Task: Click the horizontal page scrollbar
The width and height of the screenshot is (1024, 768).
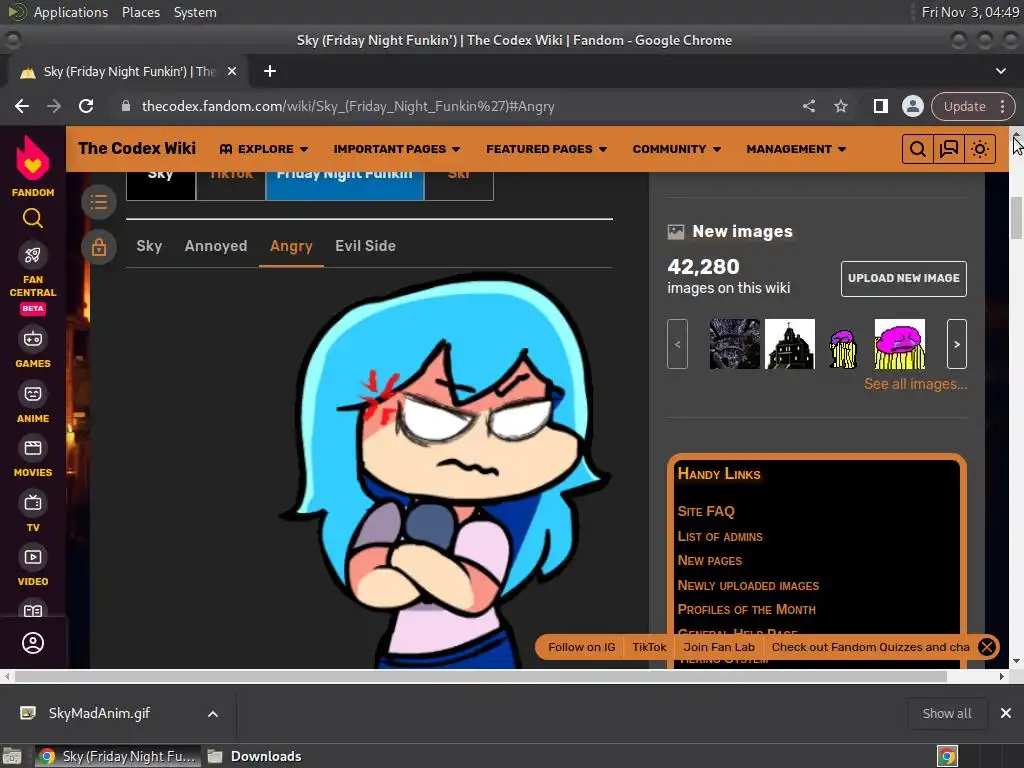Action: click(x=481, y=677)
